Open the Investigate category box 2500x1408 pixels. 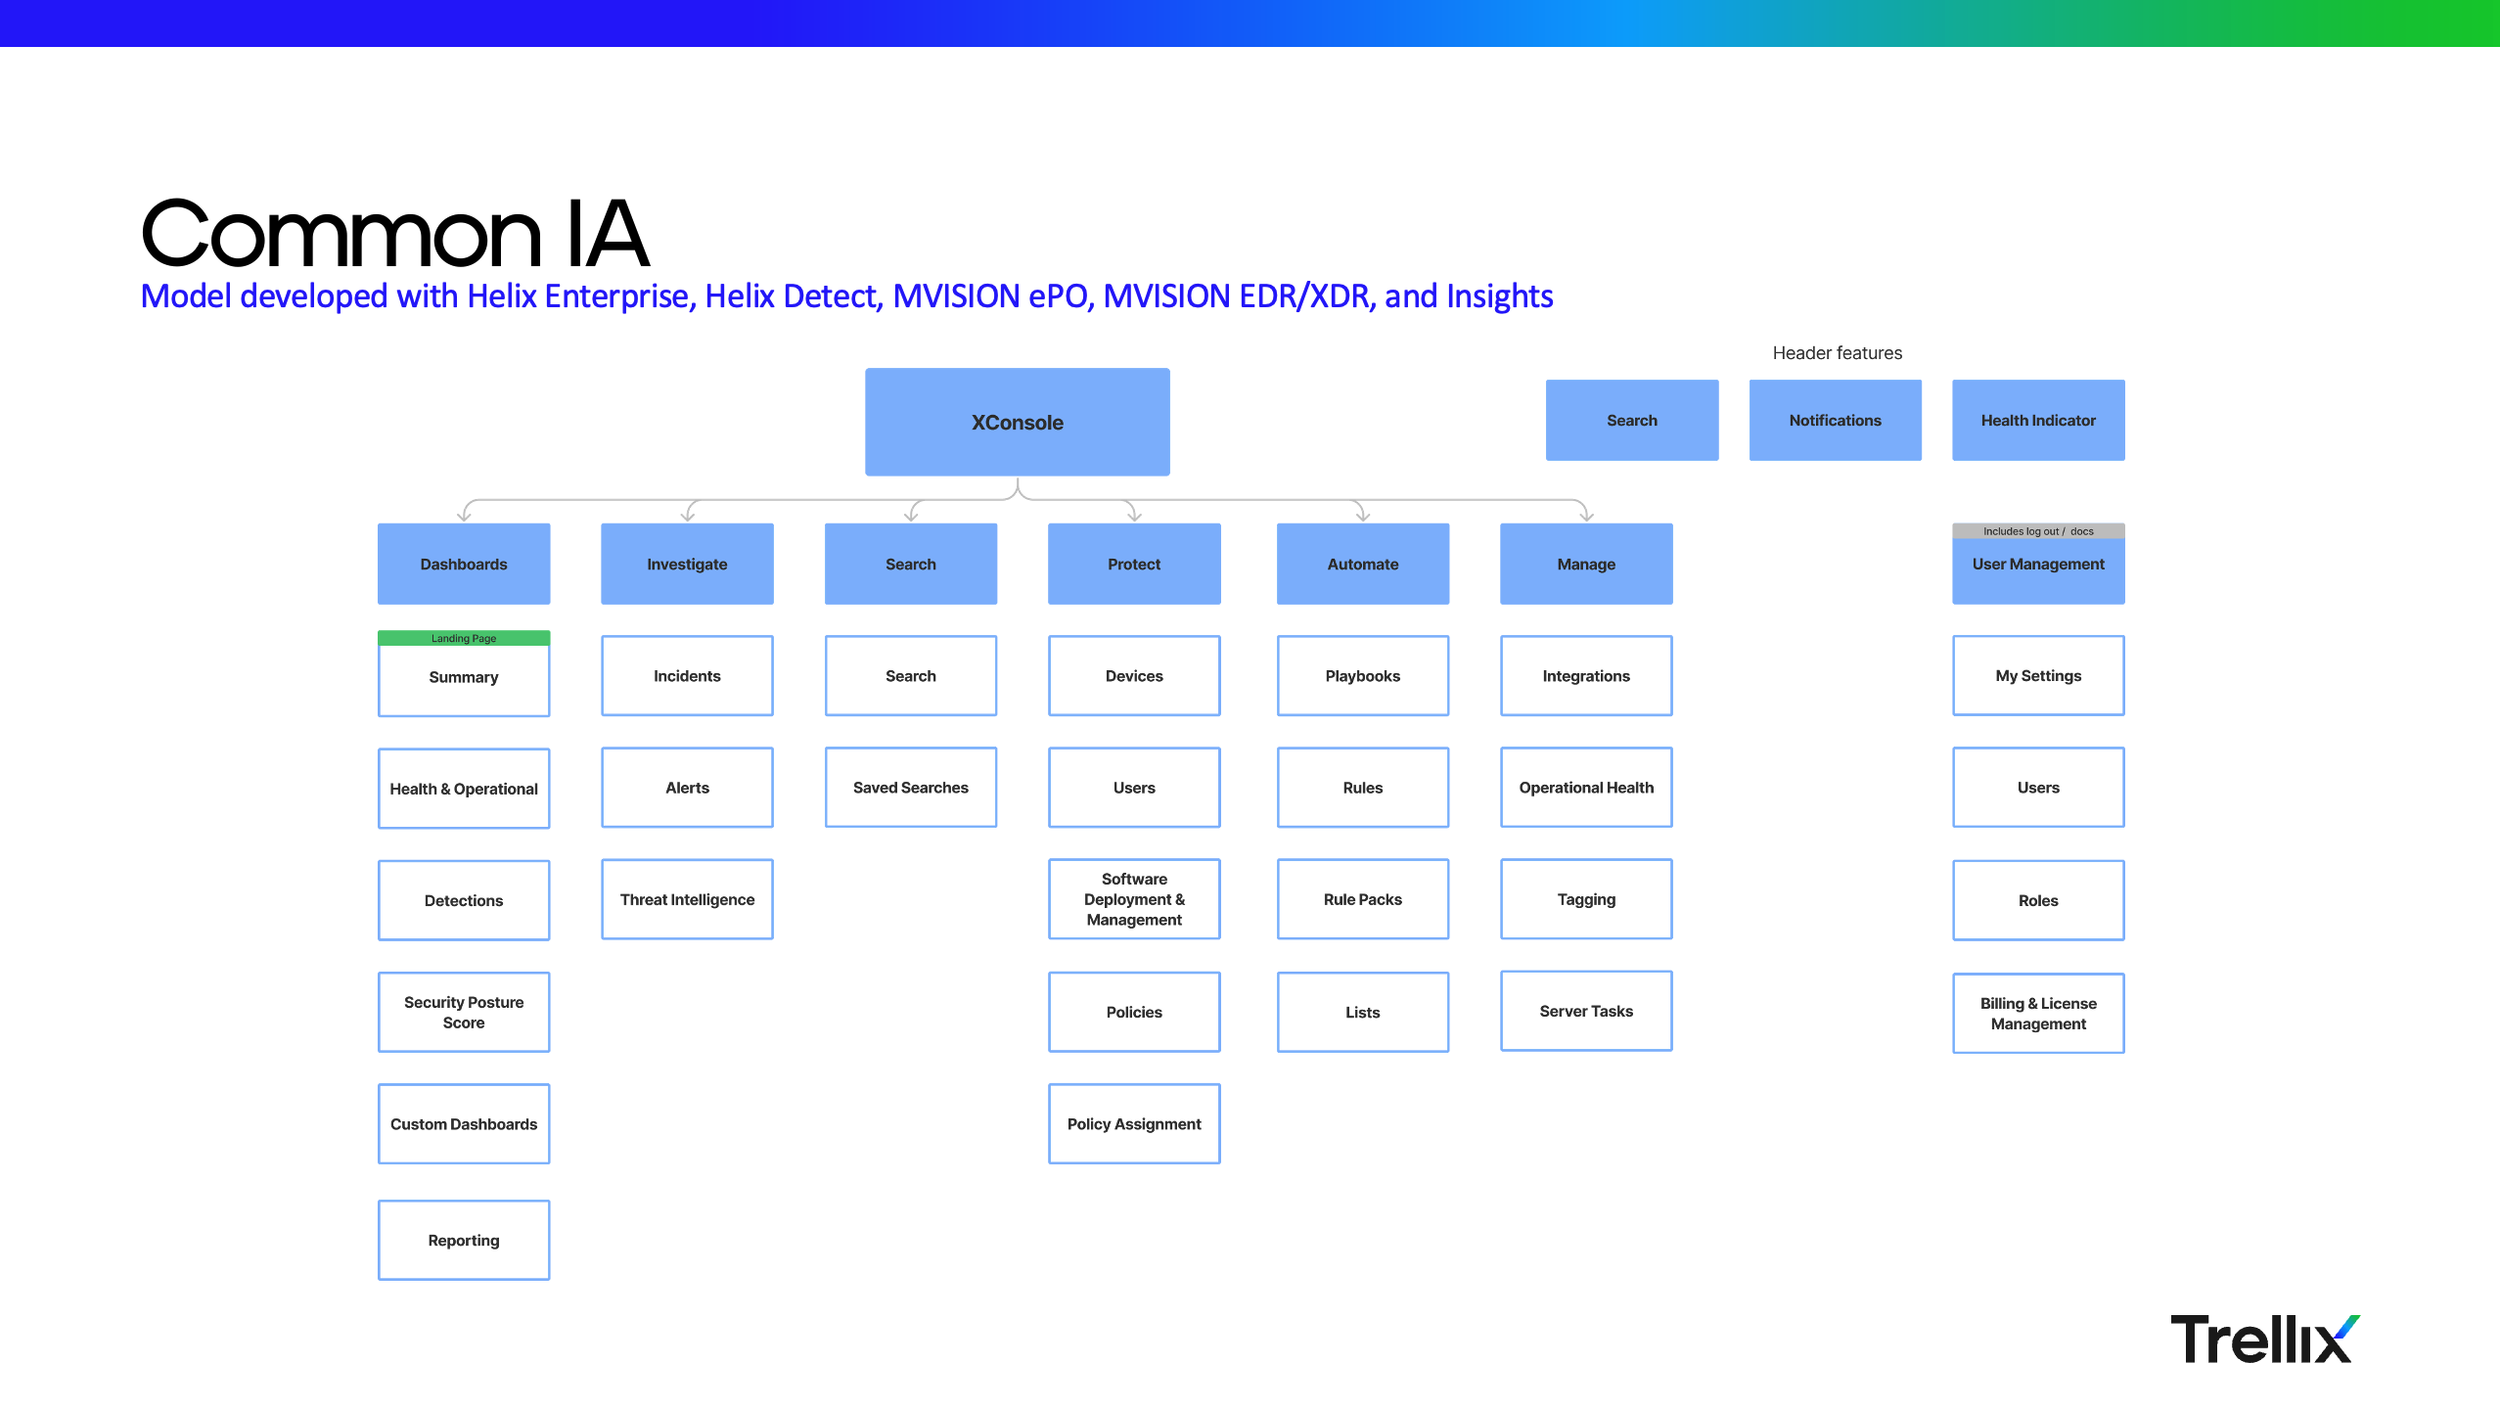(686, 564)
